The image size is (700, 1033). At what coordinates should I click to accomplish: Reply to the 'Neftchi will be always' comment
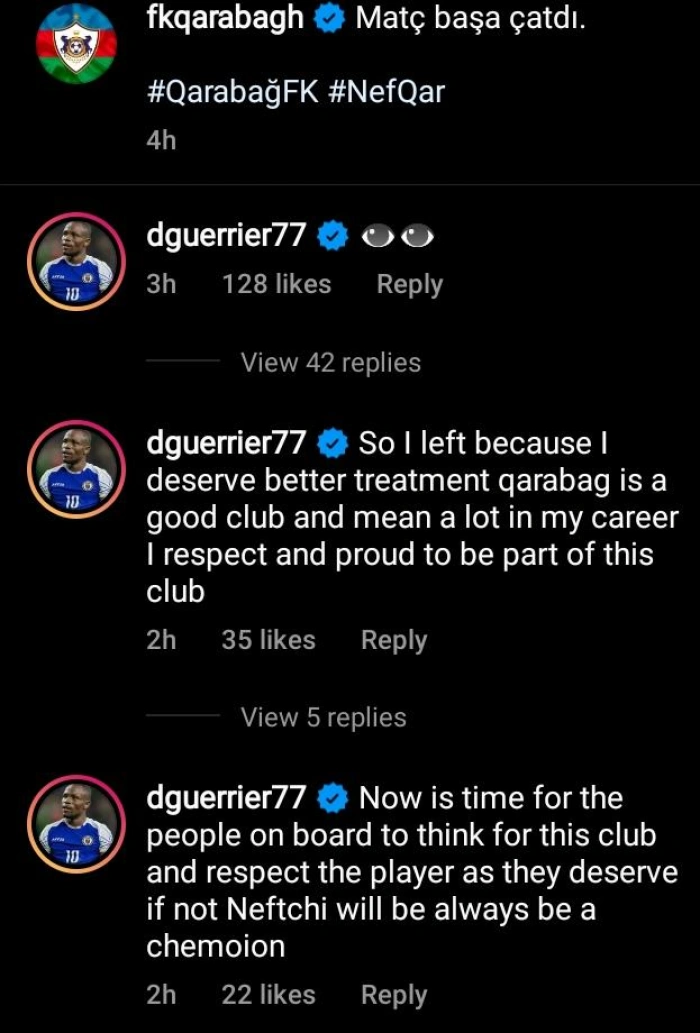393,995
